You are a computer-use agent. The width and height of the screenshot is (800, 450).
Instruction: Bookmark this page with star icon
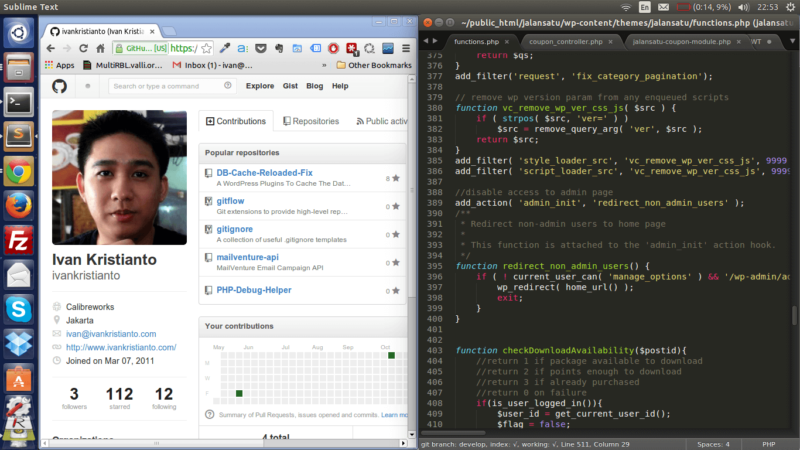coord(206,48)
